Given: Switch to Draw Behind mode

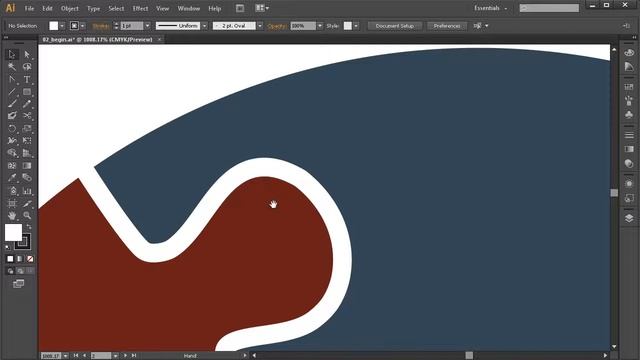Looking at the screenshot, I should (x=20, y=271).
